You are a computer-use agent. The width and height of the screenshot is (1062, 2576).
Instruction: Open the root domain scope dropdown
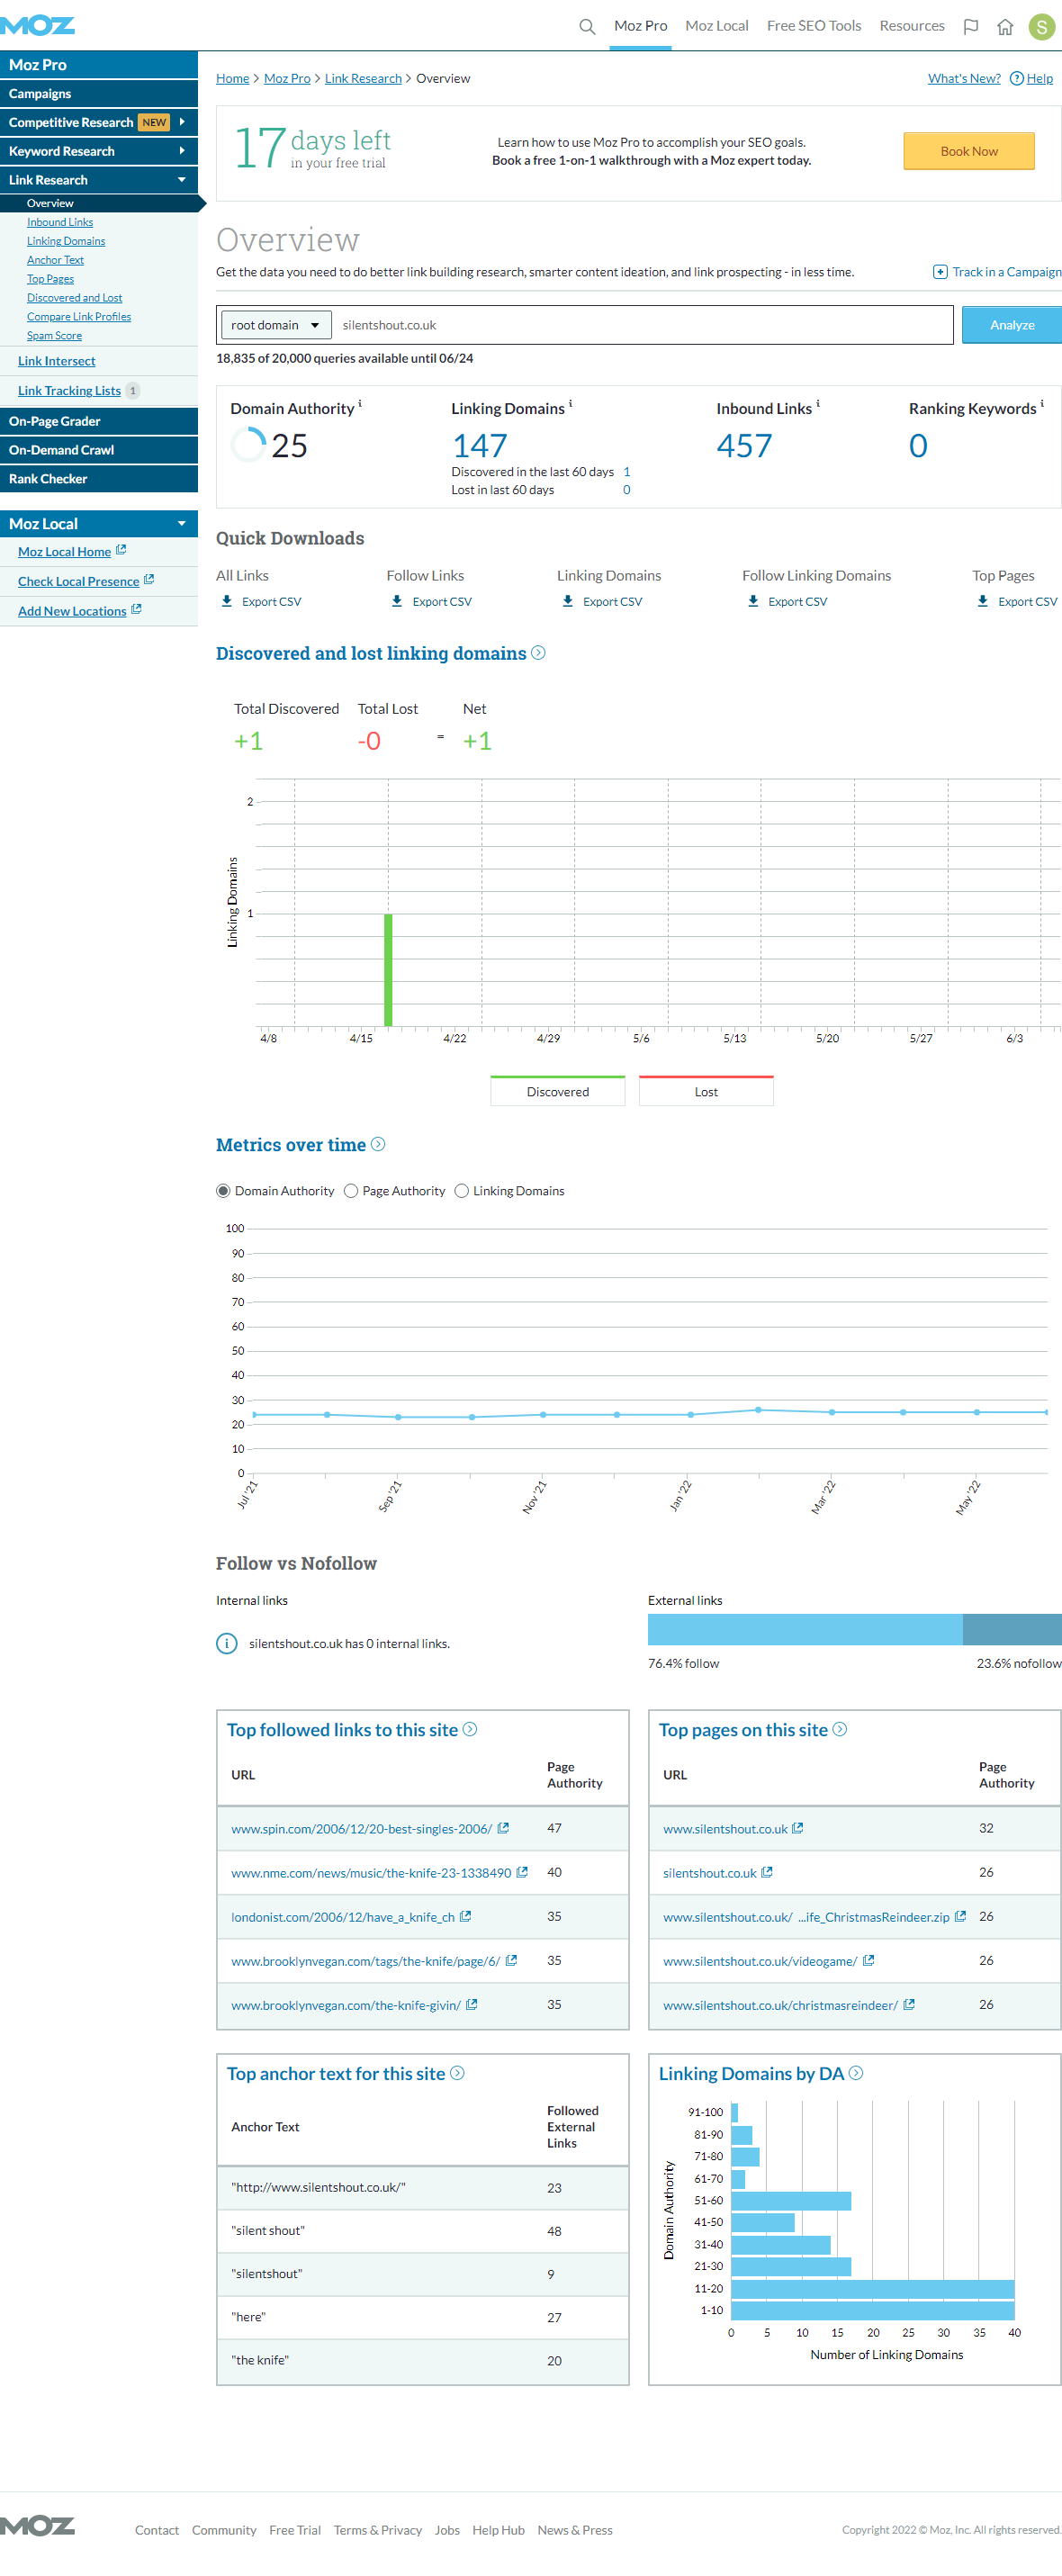(x=275, y=325)
